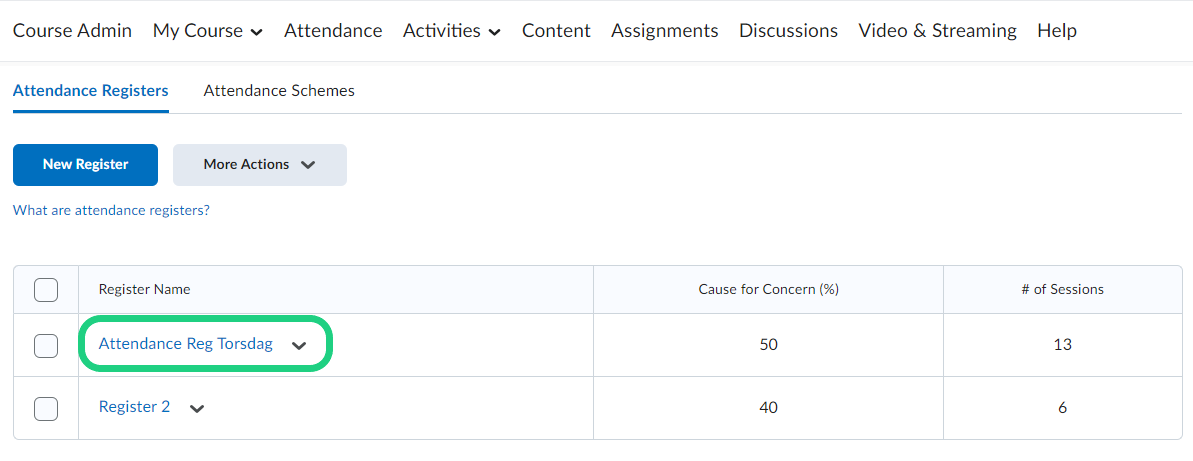Go to Video & Streaming

coord(937,31)
